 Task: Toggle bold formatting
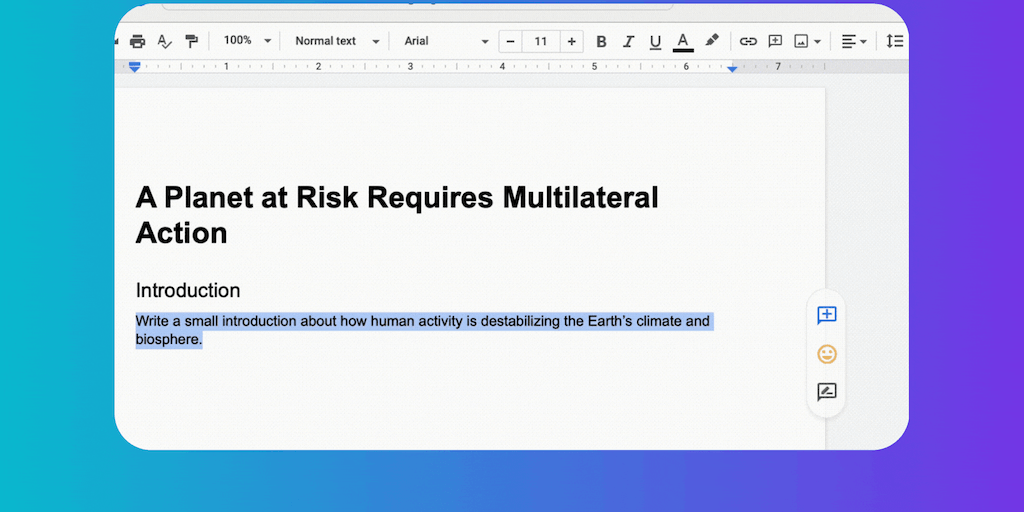tap(601, 41)
